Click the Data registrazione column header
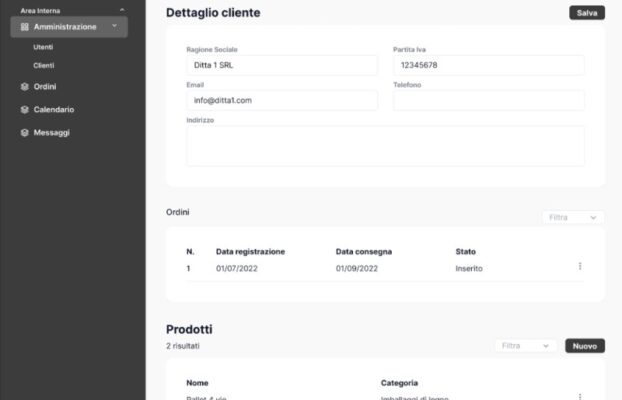Viewport: 622px width, 400px height. point(250,251)
